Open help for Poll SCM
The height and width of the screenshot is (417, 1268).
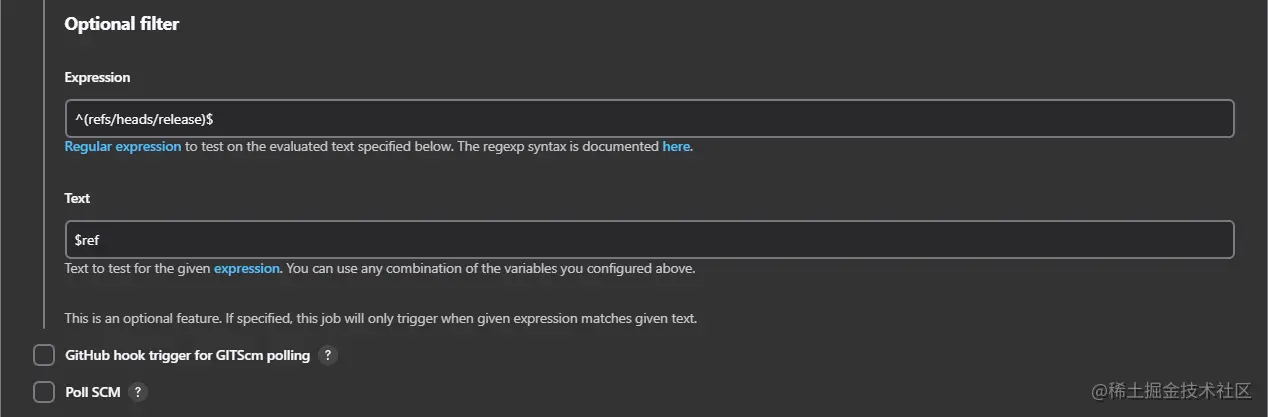[138, 393]
